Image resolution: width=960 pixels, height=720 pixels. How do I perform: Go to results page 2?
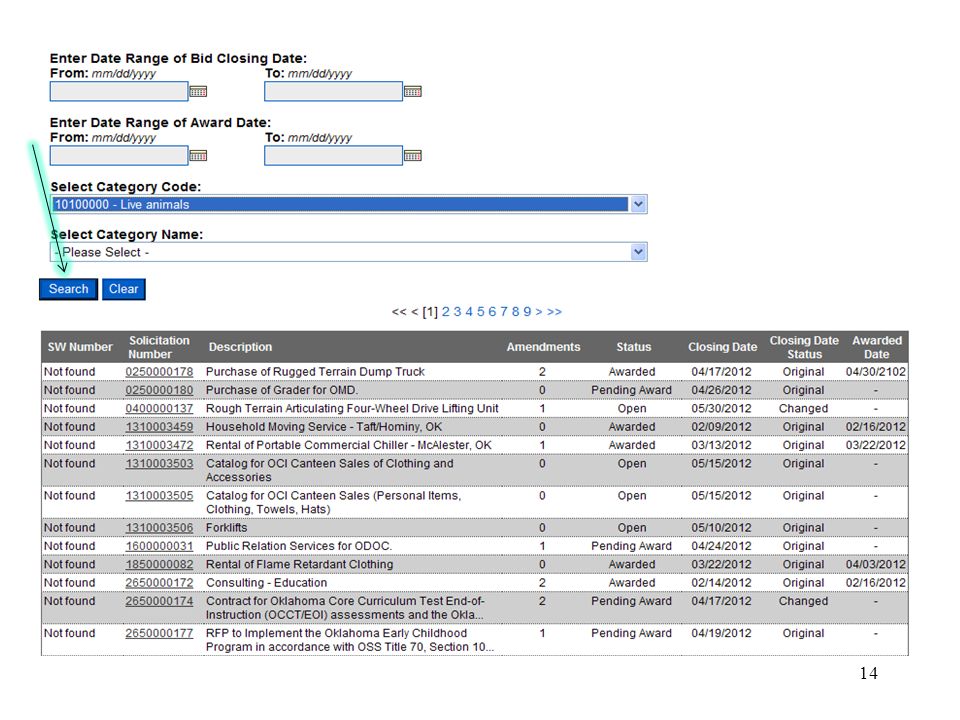coord(446,312)
